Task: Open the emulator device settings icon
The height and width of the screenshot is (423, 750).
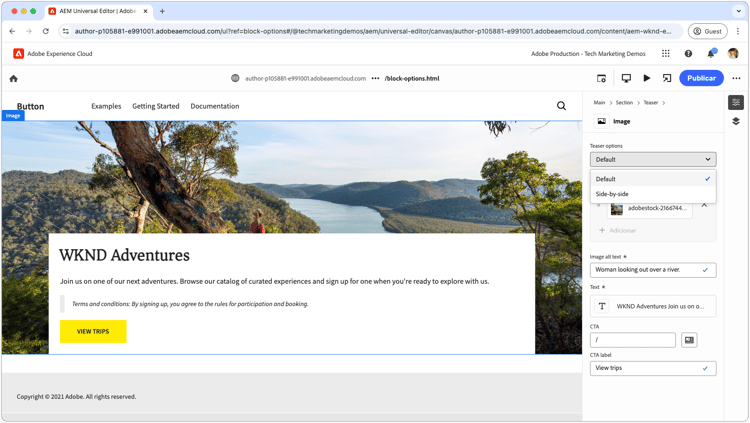Action: [x=602, y=78]
